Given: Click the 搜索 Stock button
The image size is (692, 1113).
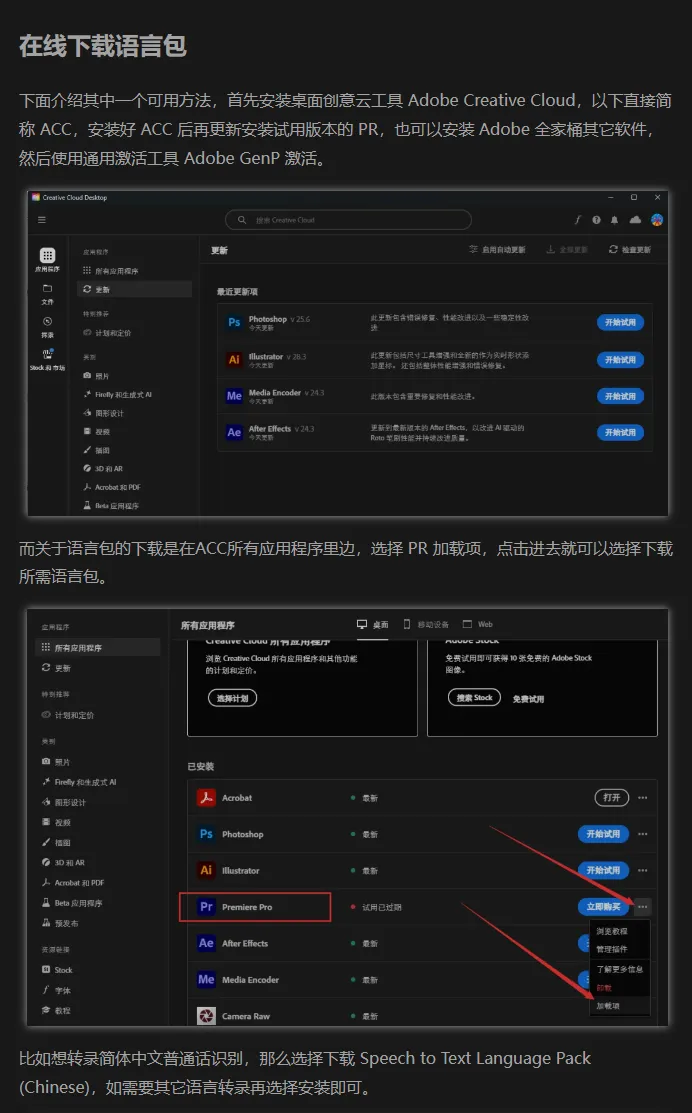Looking at the screenshot, I should point(474,698).
